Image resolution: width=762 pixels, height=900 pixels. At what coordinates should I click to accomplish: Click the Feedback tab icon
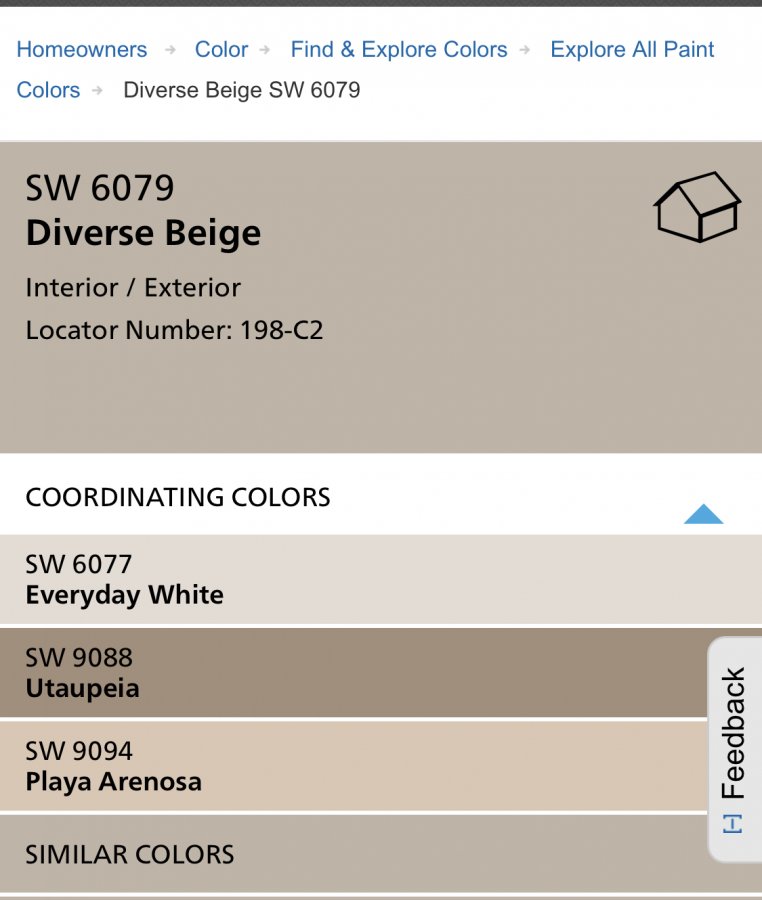(x=733, y=824)
